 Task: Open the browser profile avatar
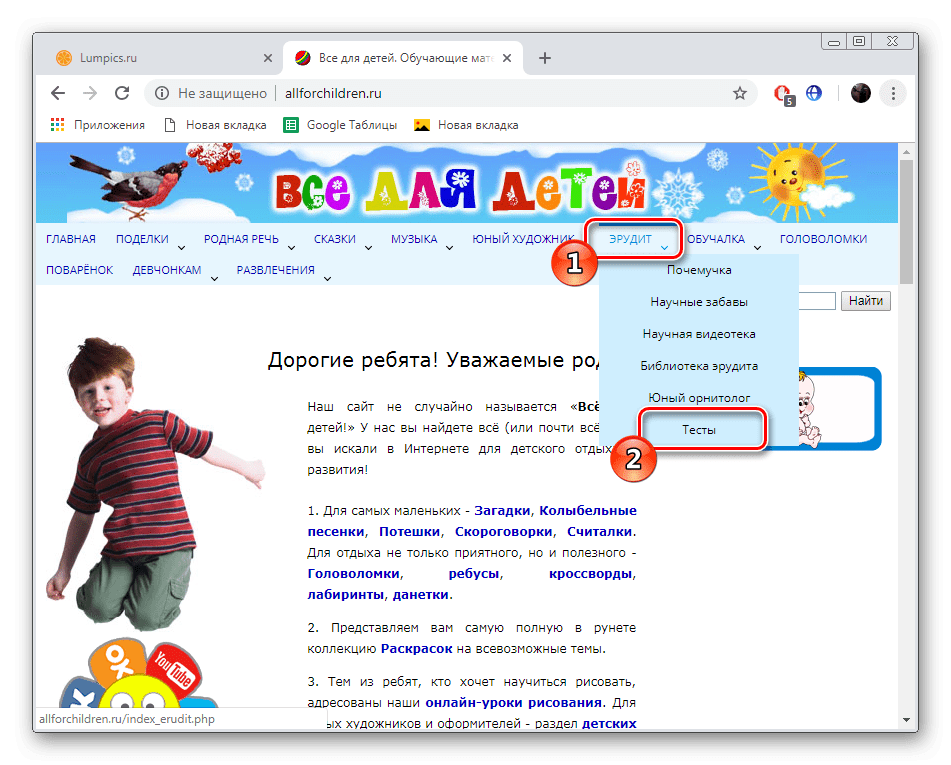point(861,92)
